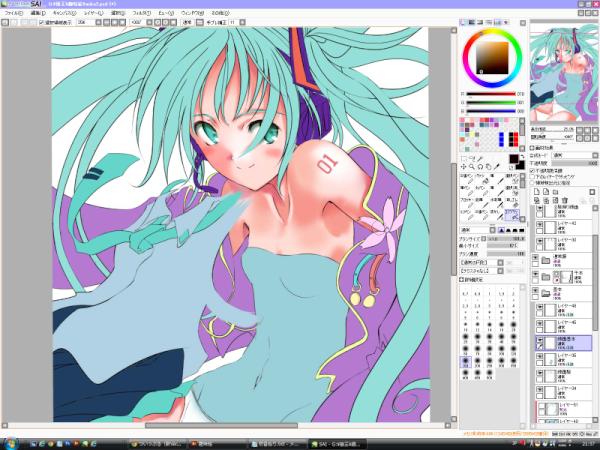Screen dimensions: 600x450
Task: Swap foreground and background colors
Action: click(x=522, y=157)
